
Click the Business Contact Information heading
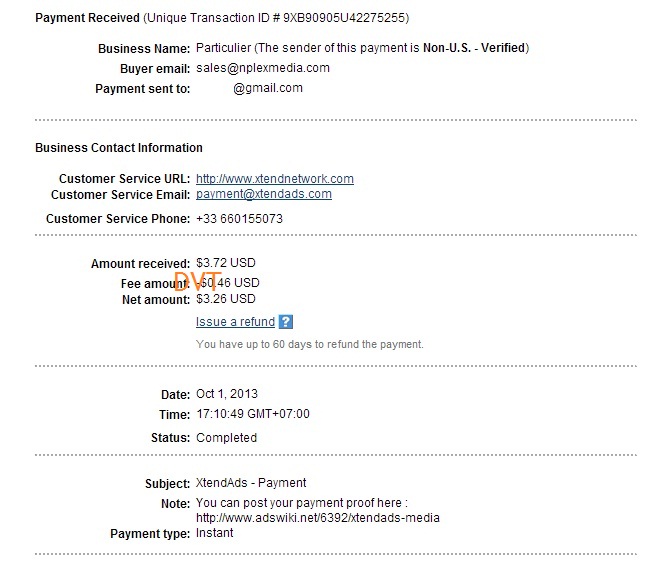tap(119, 148)
